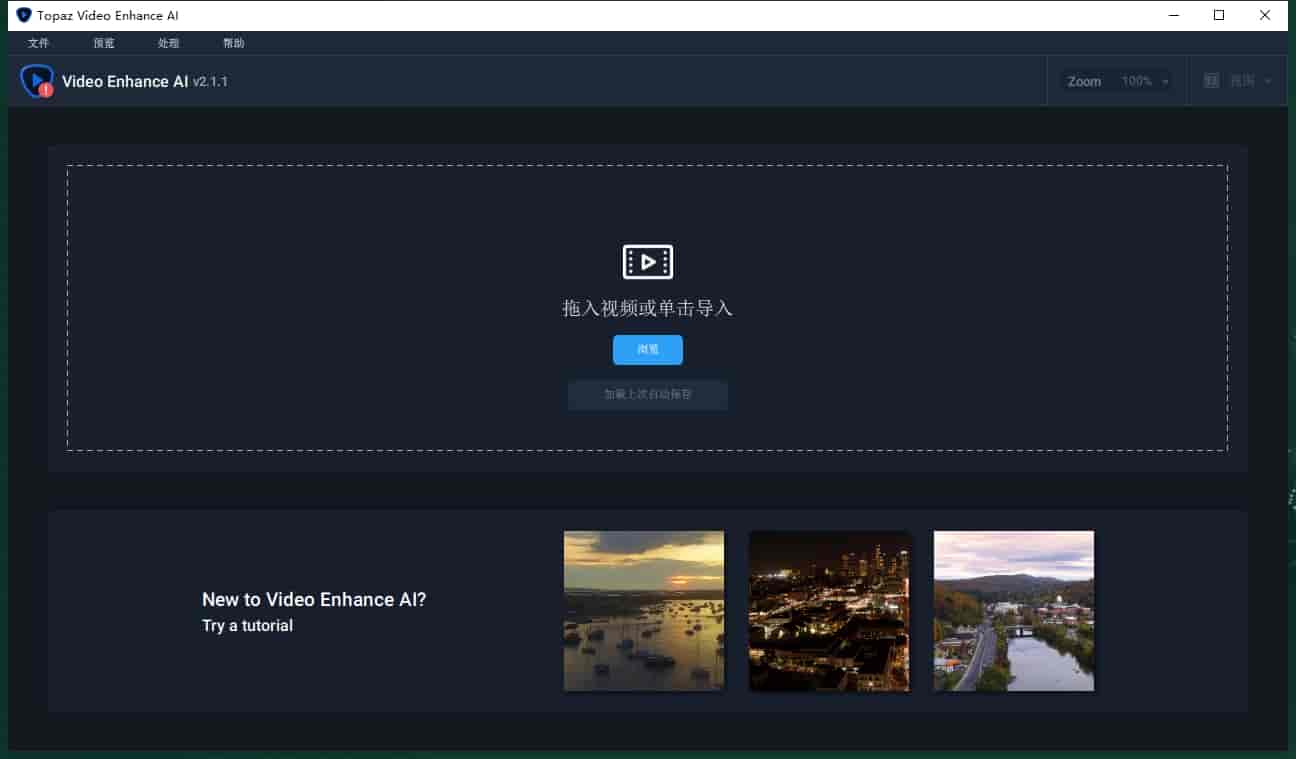Open the 文件 menu
Viewport: 1296px width, 759px height.
[39, 43]
